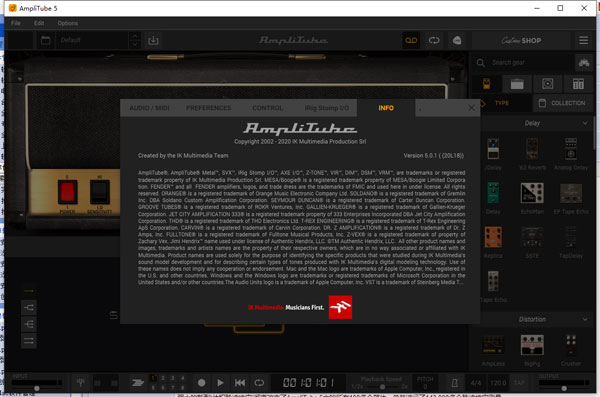Open the Custom SHOP
600x397 pixels.
[x=521, y=40]
